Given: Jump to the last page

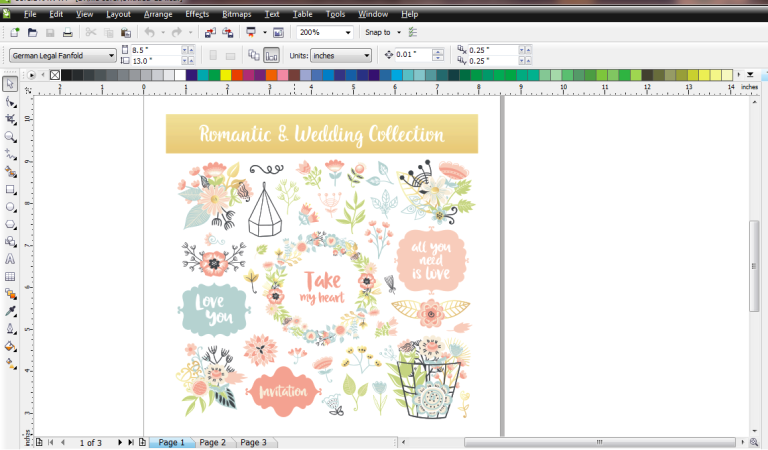Looking at the screenshot, I should click(x=131, y=442).
